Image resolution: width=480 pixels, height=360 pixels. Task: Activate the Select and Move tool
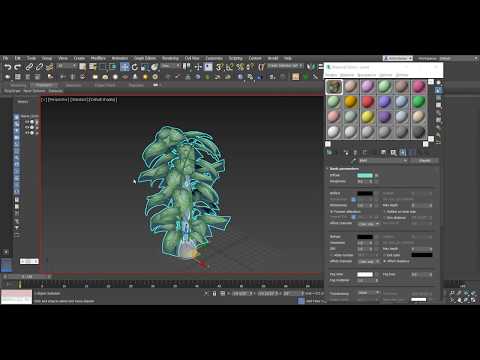click(x=125, y=67)
